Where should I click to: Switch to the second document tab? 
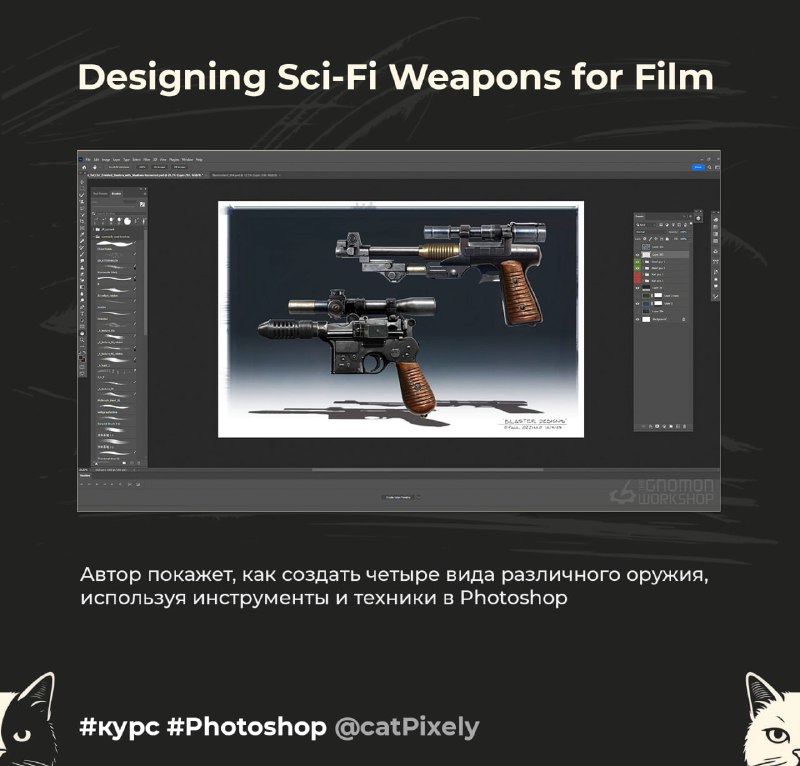point(244,175)
